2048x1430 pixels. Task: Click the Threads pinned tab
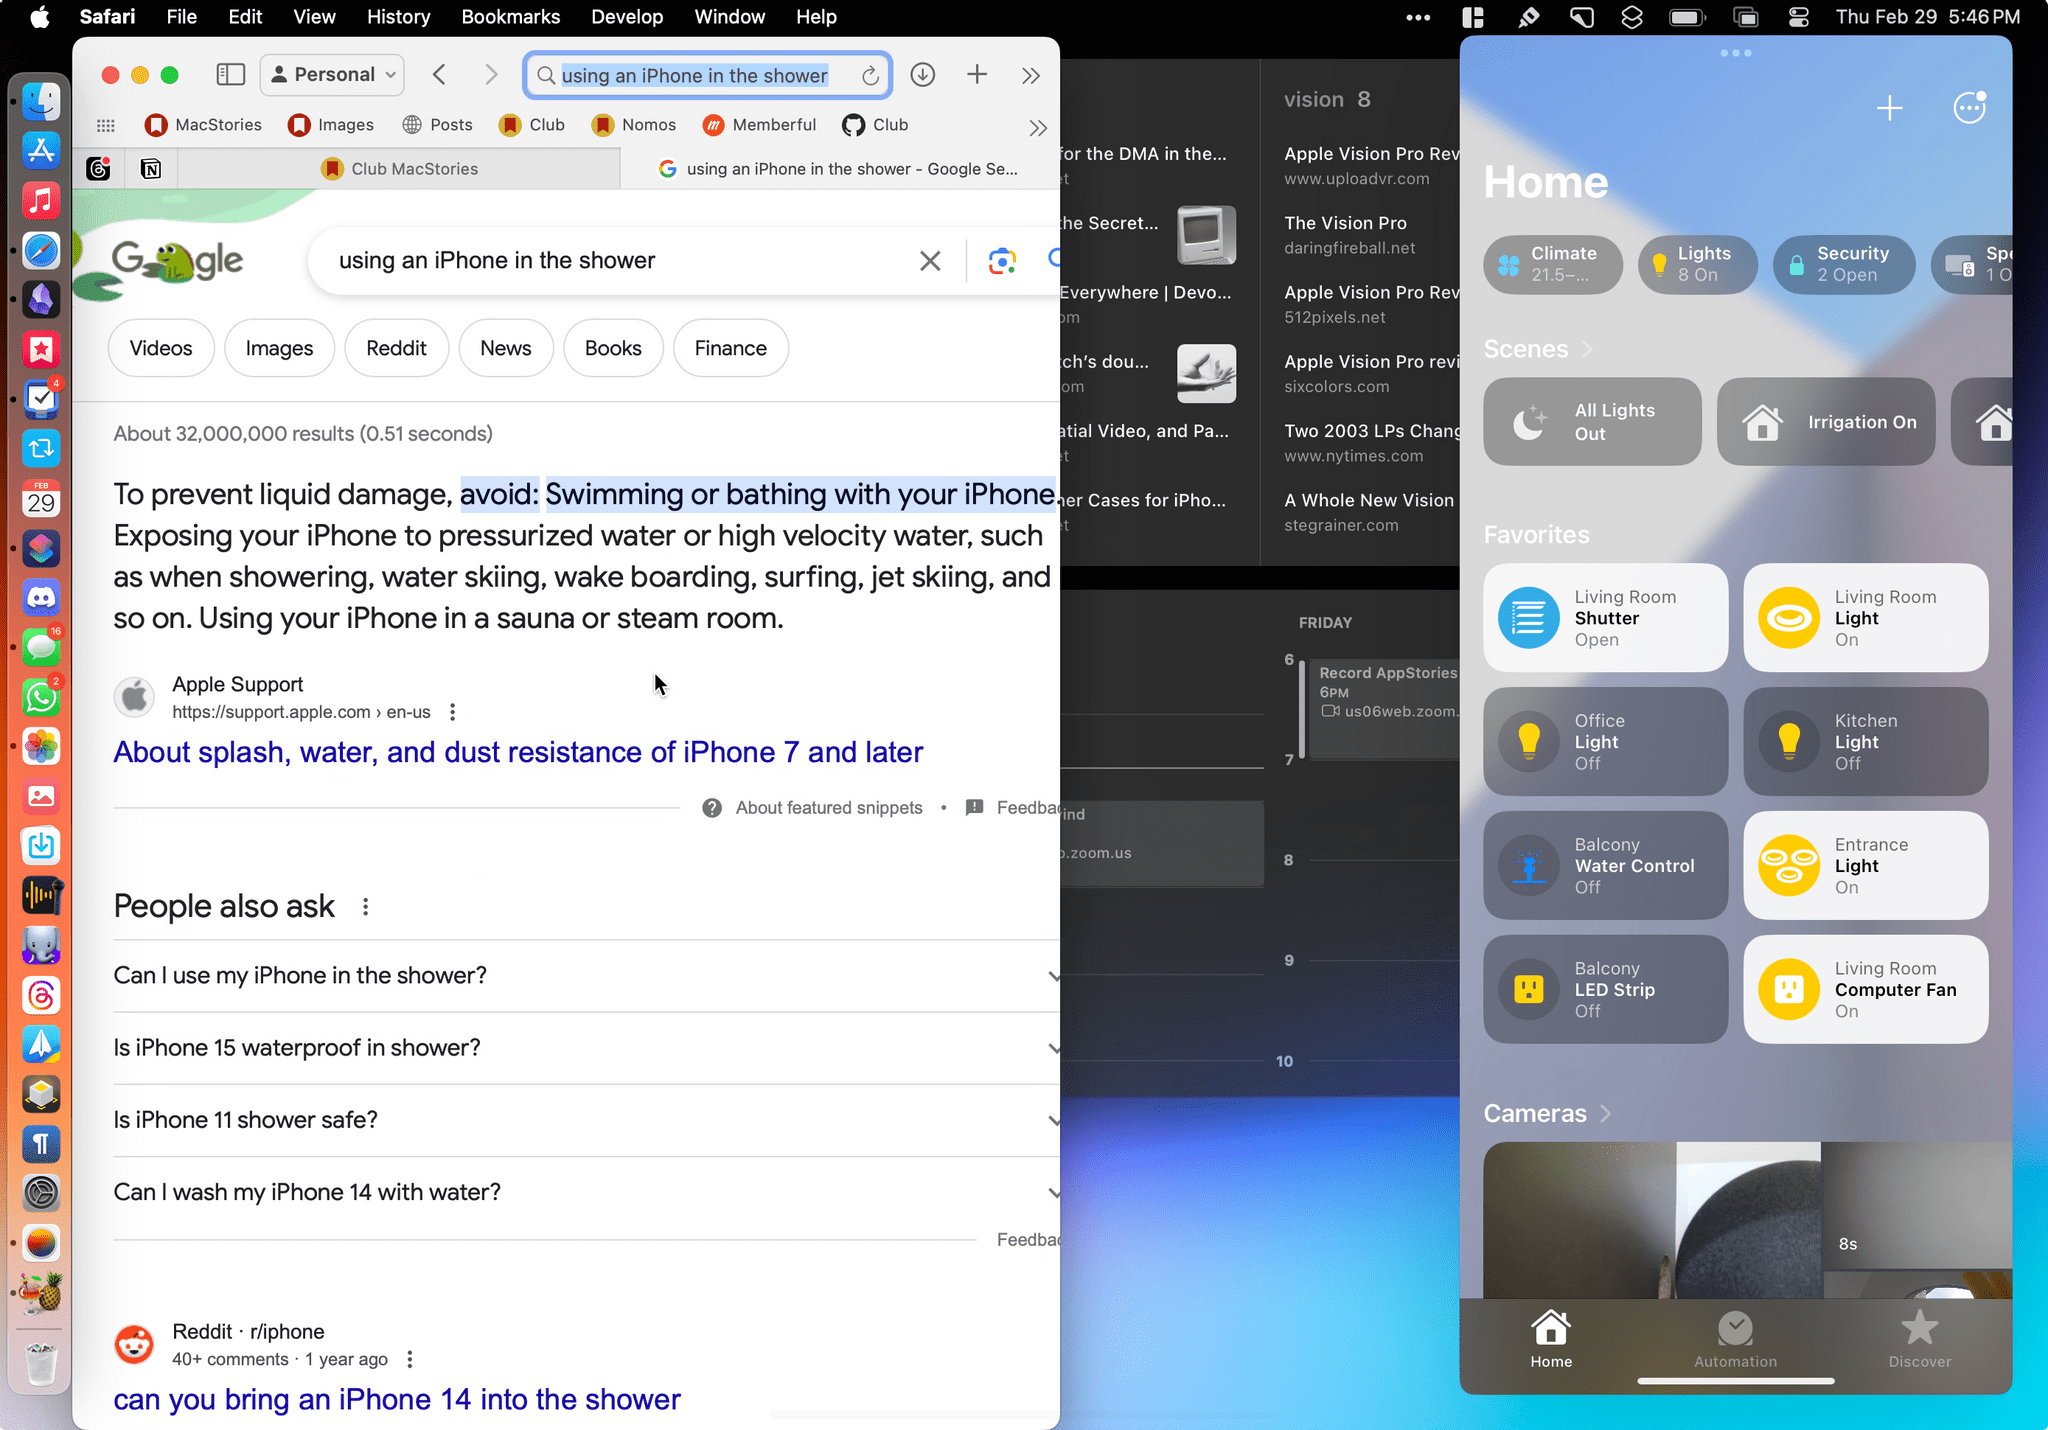pyautogui.click(x=98, y=169)
